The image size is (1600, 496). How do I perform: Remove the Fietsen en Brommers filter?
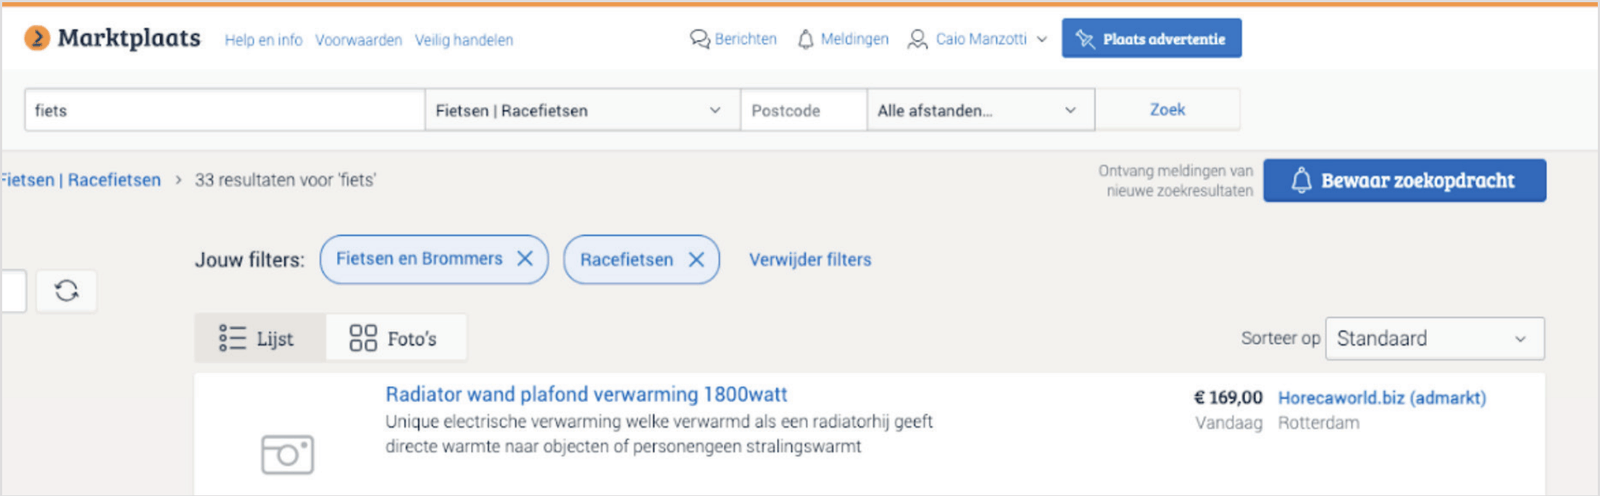pos(524,259)
